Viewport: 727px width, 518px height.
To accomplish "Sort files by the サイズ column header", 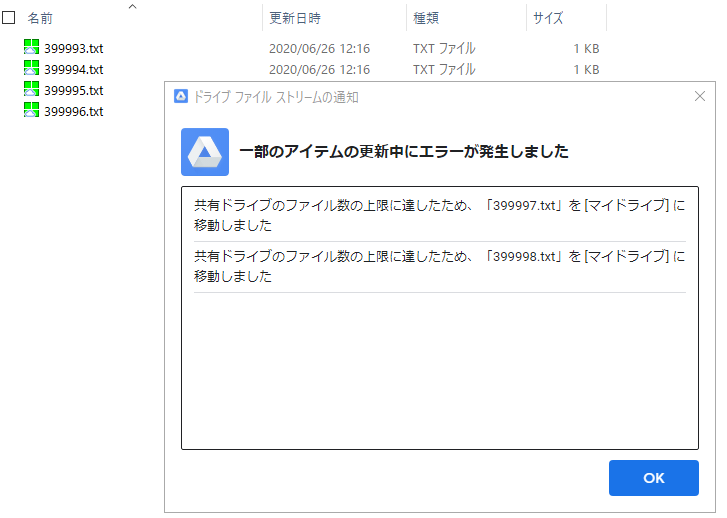I will pyautogui.click(x=548, y=18).
